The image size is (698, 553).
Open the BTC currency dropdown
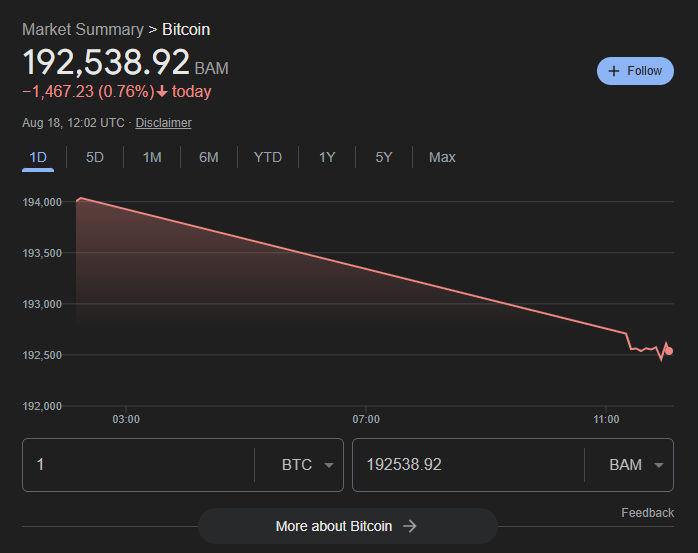[307, 465]
